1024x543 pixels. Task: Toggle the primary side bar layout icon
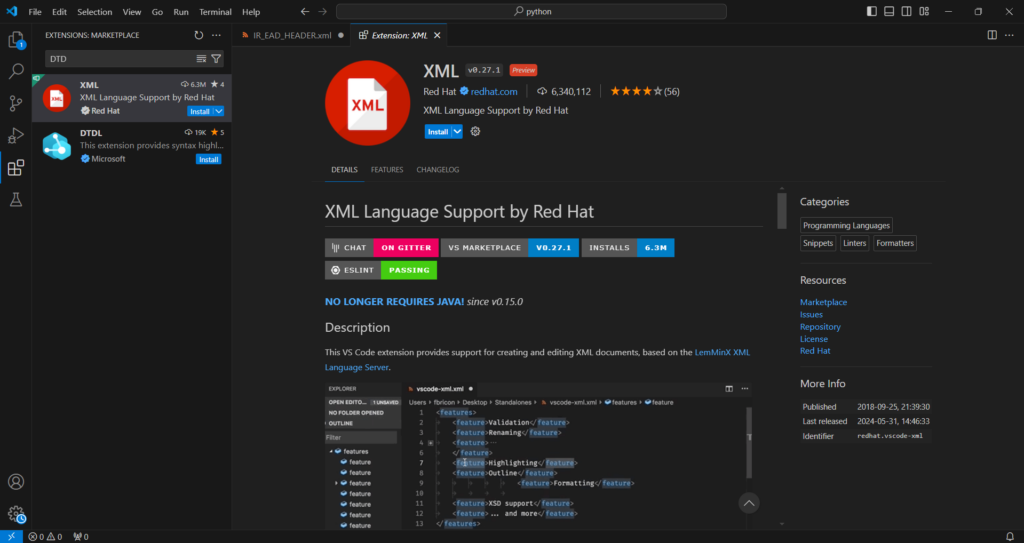pyautogui.click(x=872, y=12)
